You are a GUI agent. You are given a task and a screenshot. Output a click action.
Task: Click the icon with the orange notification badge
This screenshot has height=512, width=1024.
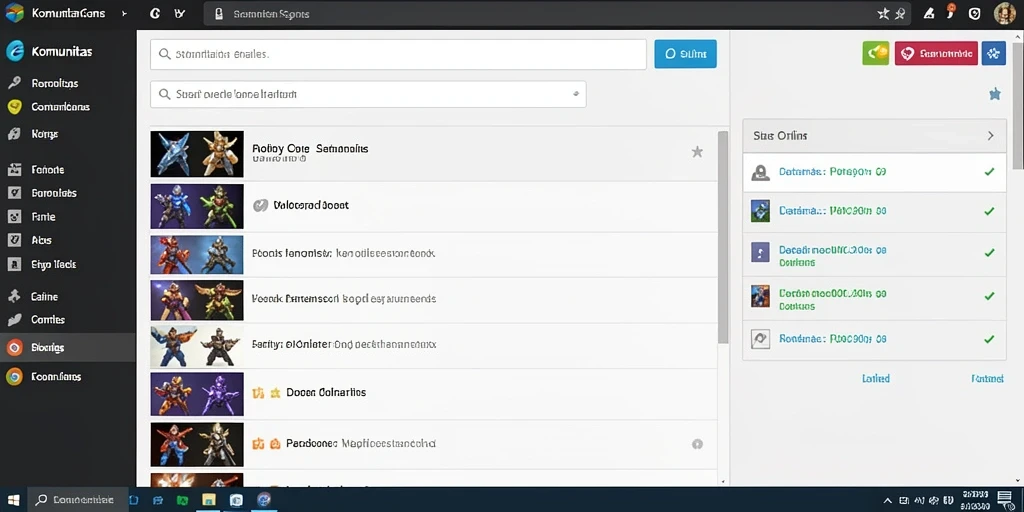(951, 10)
